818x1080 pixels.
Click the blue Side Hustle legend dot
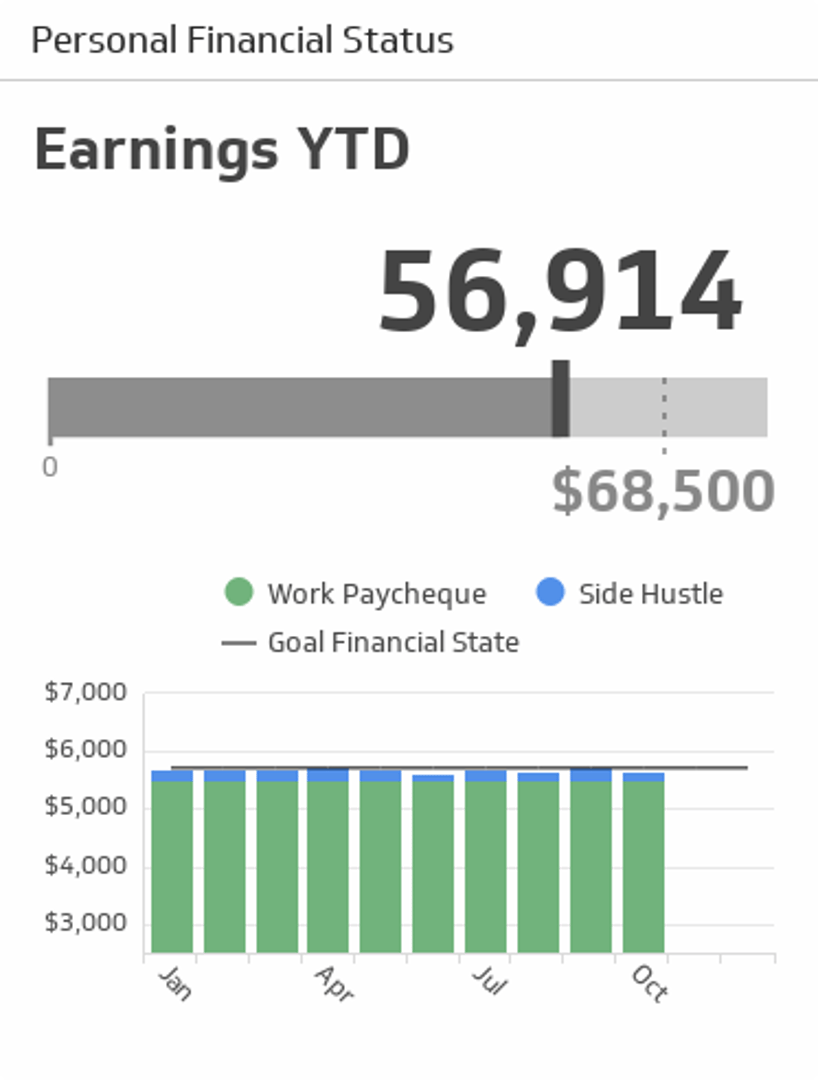[x=551, y=593]
